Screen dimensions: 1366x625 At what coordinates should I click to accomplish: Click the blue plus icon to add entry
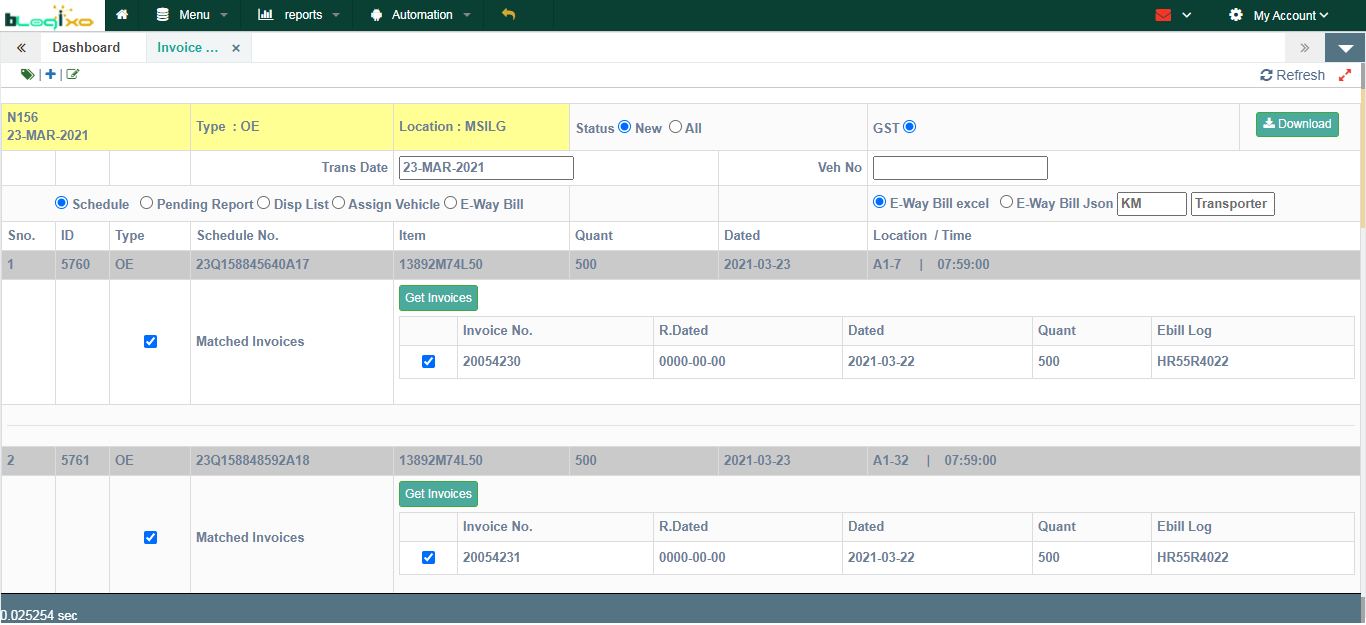pyautogui.click(x=50, y=74)
